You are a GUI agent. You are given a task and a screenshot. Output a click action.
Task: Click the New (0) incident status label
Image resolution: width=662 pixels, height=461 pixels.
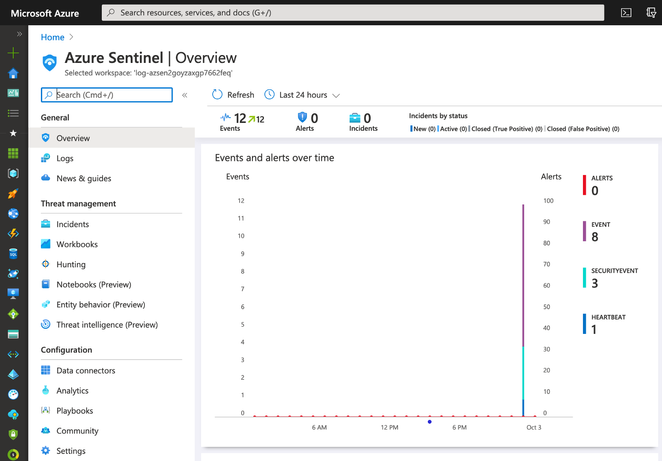point(424,129)
